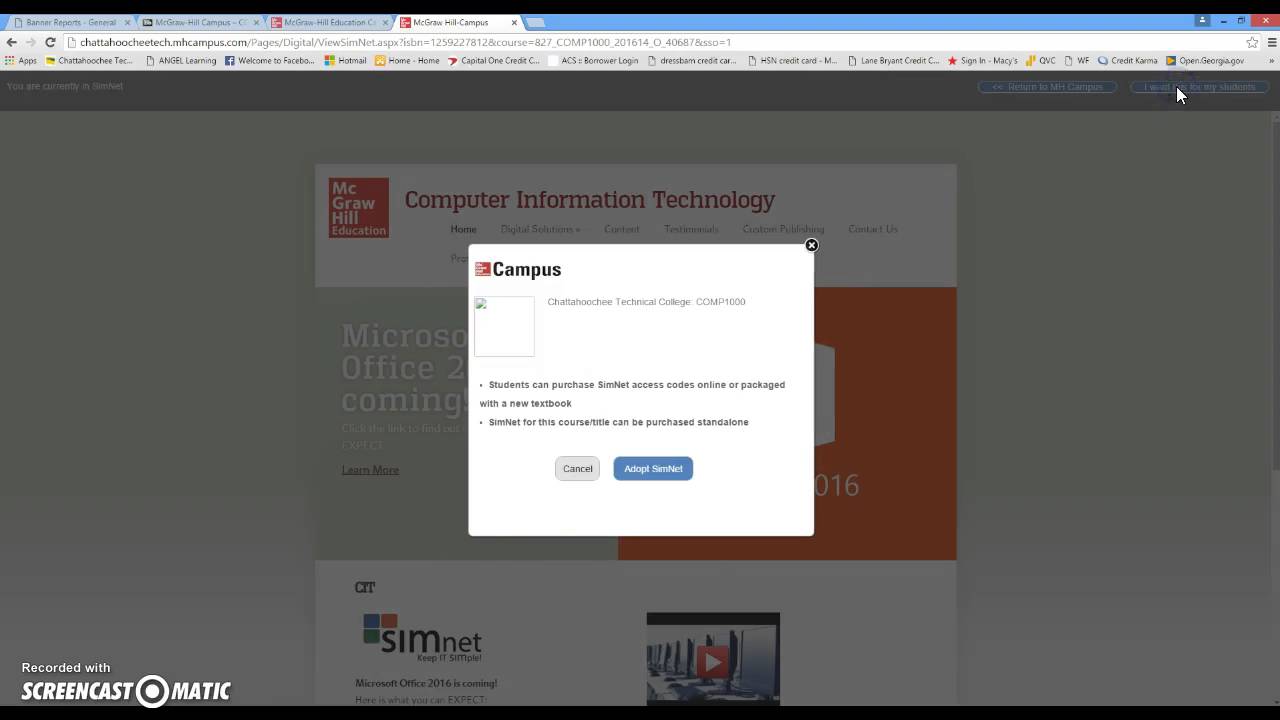Click the Campus logo icon in dialog
Image resolution: width=1280 pixels, height=720 pixels.
[x=482, y=269]
